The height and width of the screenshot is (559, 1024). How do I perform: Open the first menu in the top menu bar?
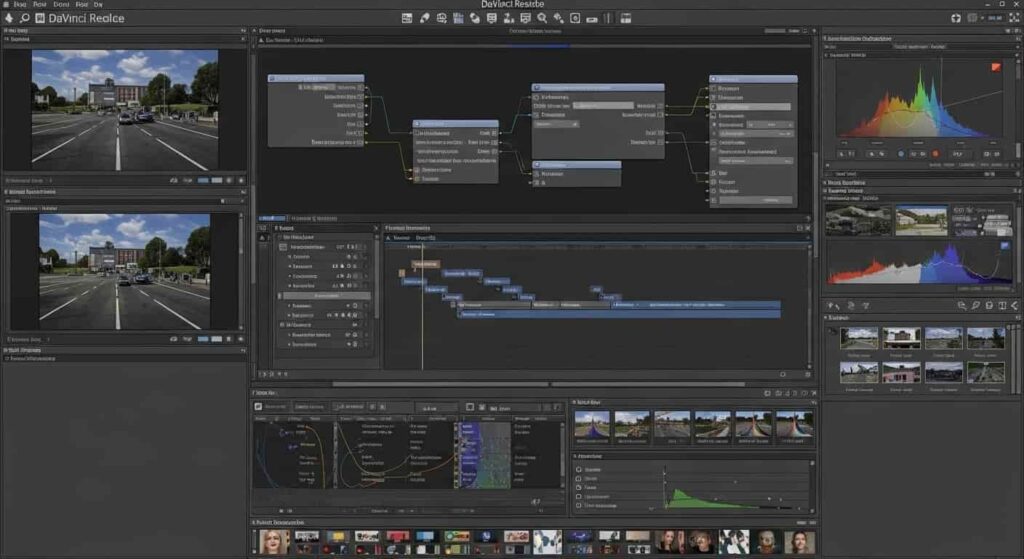(20, 4)
